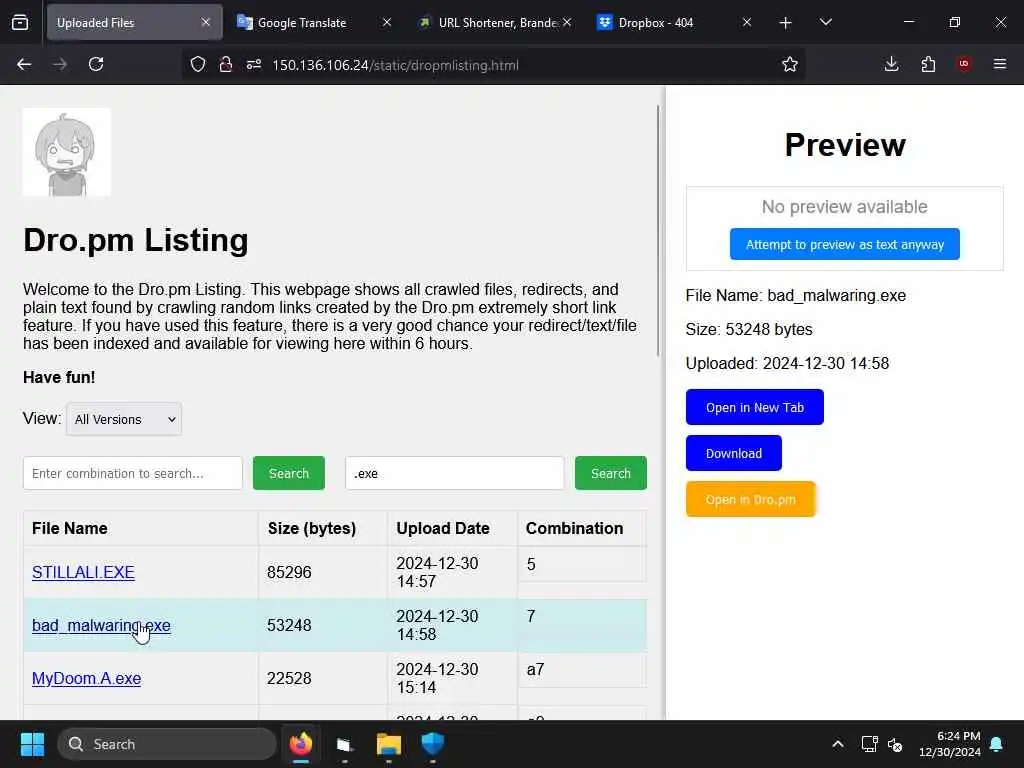Click the blue Download button
Viewport: 1024px width, 768px height.
(x=733, y=453)
